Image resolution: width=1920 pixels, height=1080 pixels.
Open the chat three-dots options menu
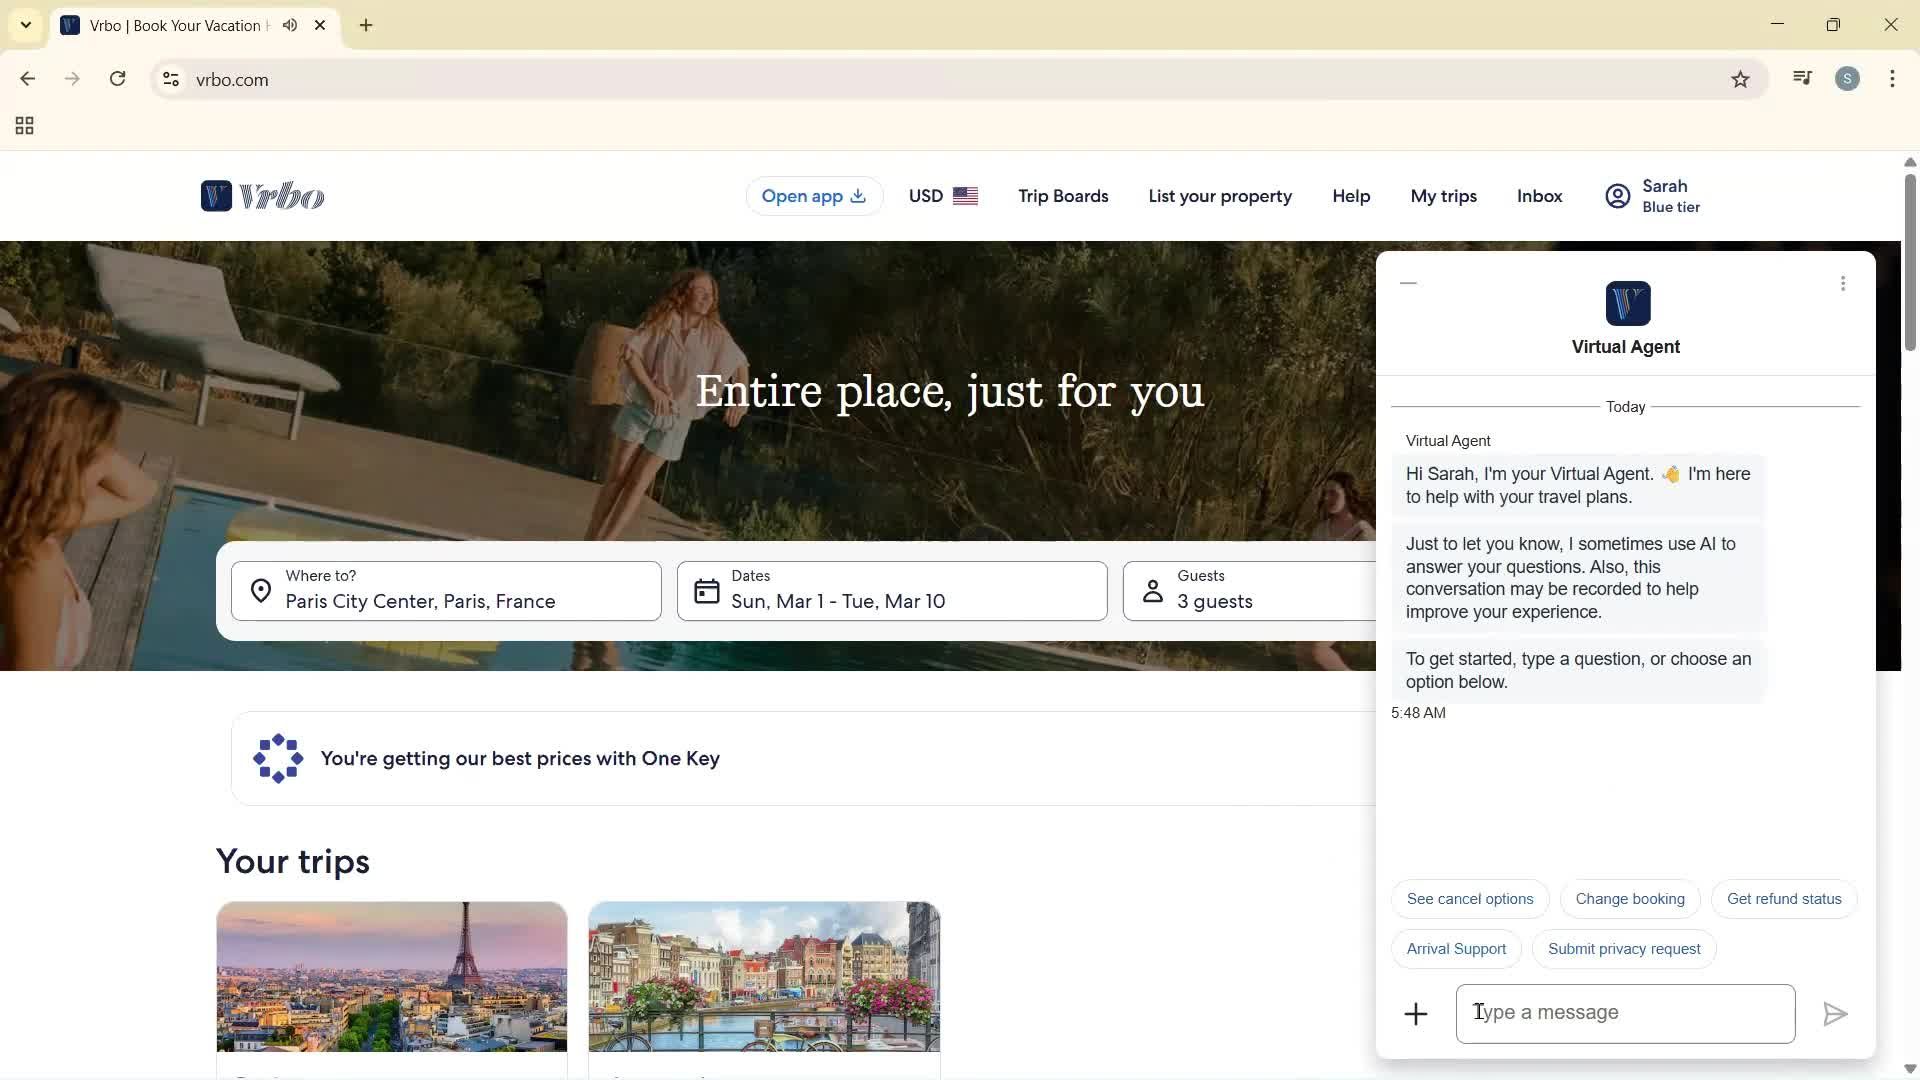1842,284
